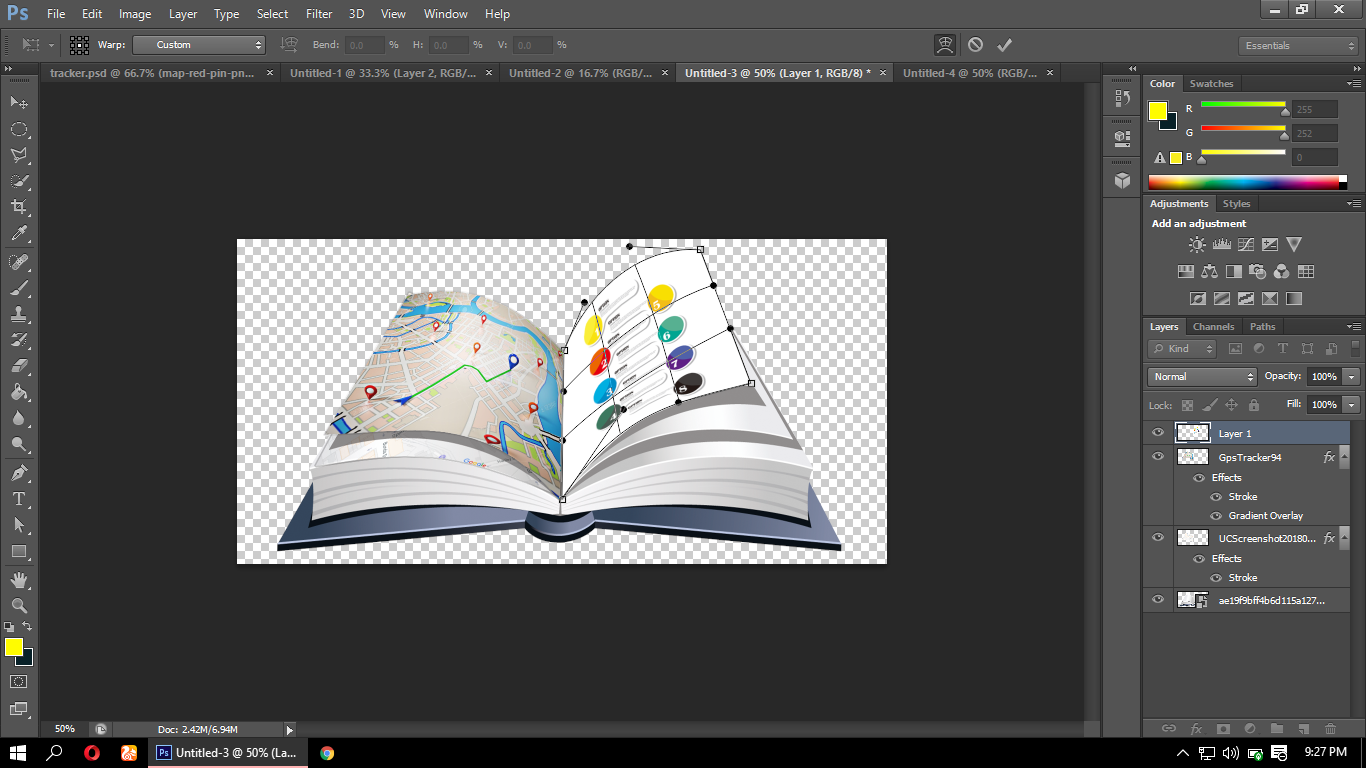1366x768 pixels.
Task: Select the Eyedropper tool
Action: pos(19,234)
